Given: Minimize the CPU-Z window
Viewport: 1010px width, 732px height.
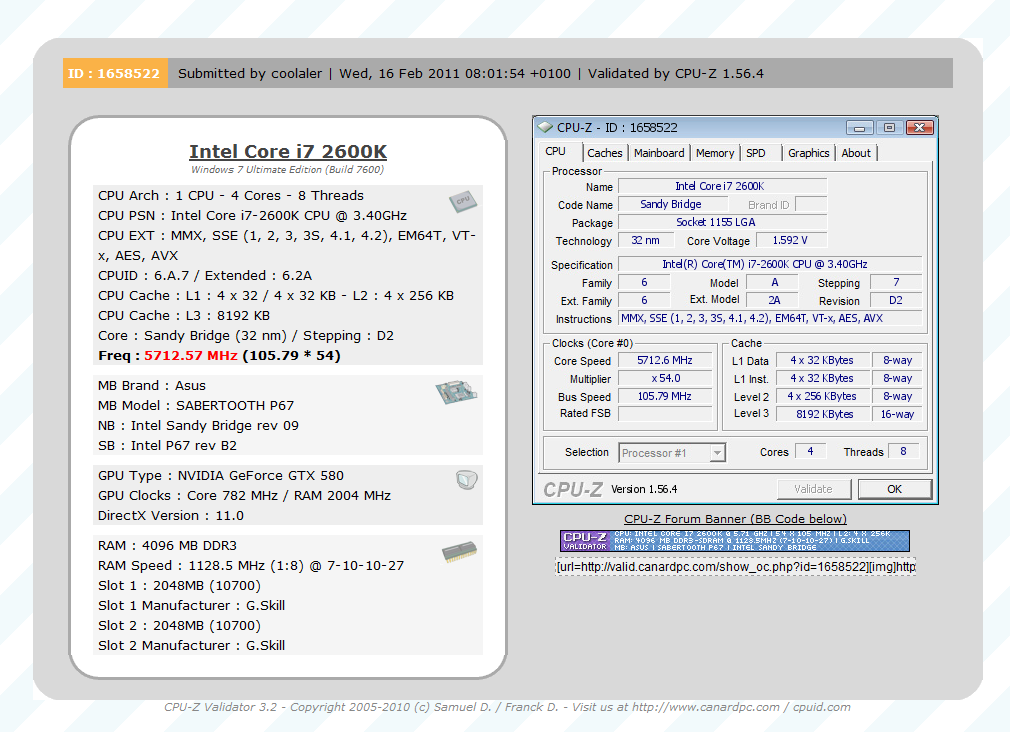Looking at the screenshot, I should [x=859, y=128].
